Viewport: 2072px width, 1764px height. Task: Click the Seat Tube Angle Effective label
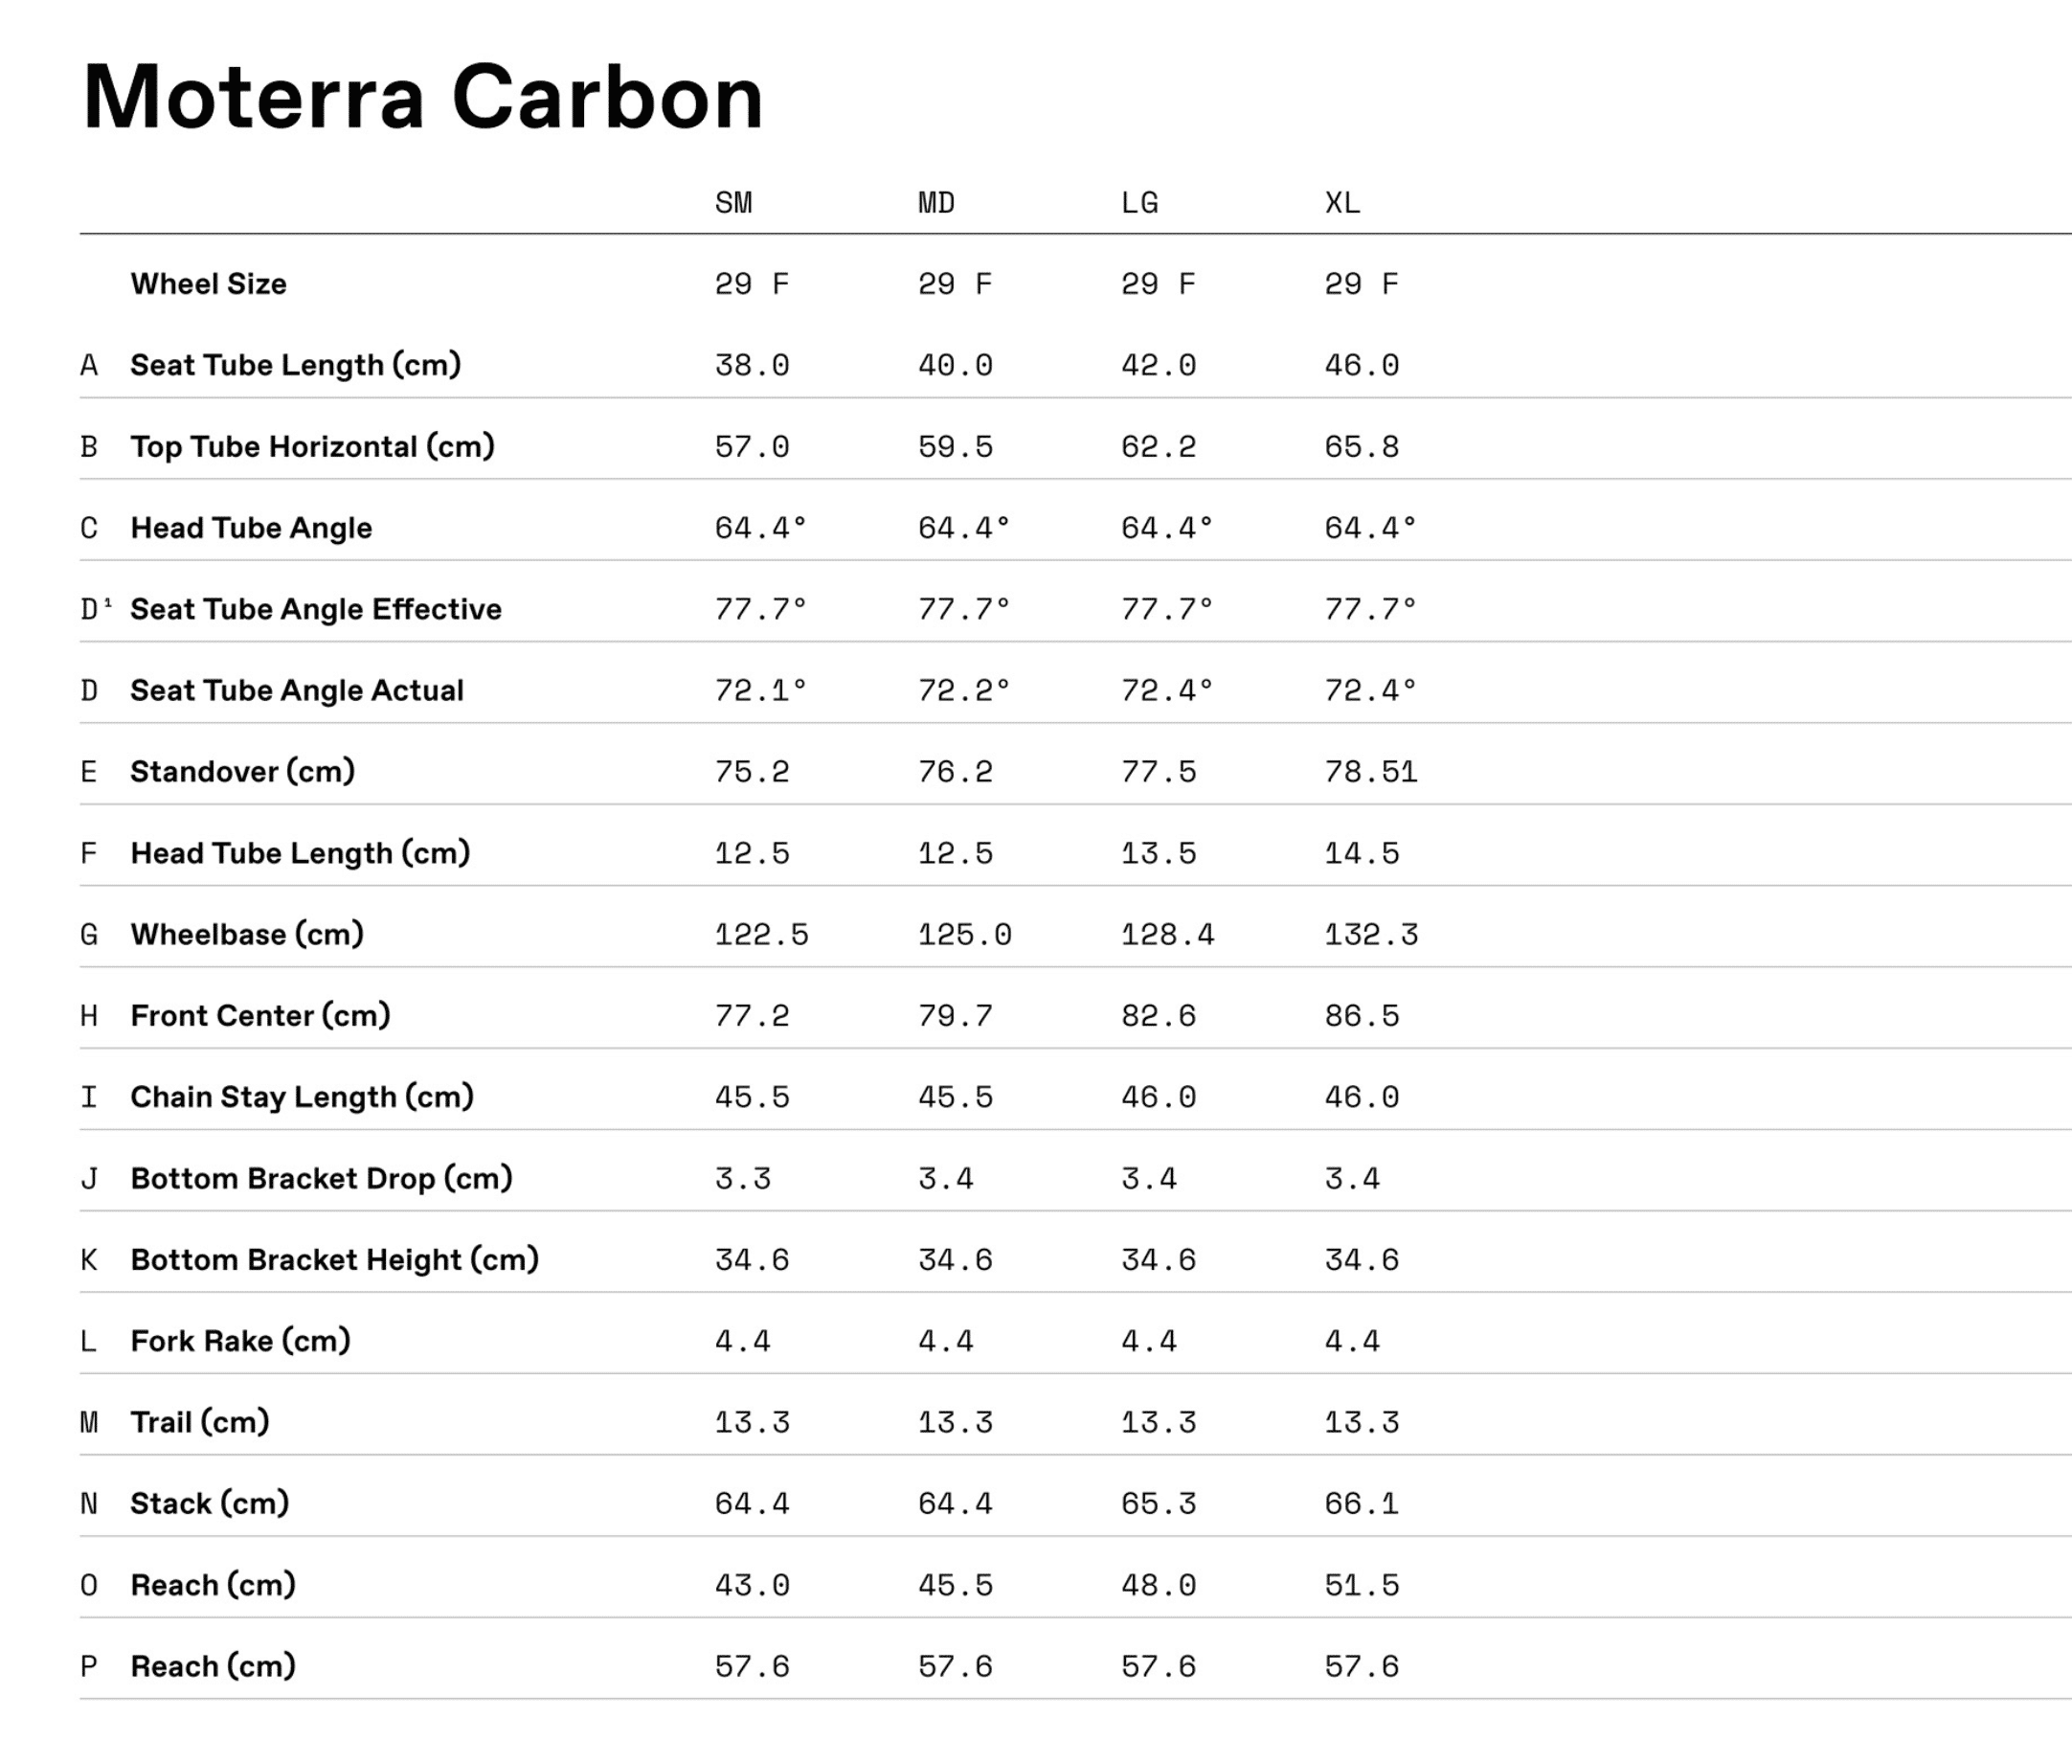(316, 609)
